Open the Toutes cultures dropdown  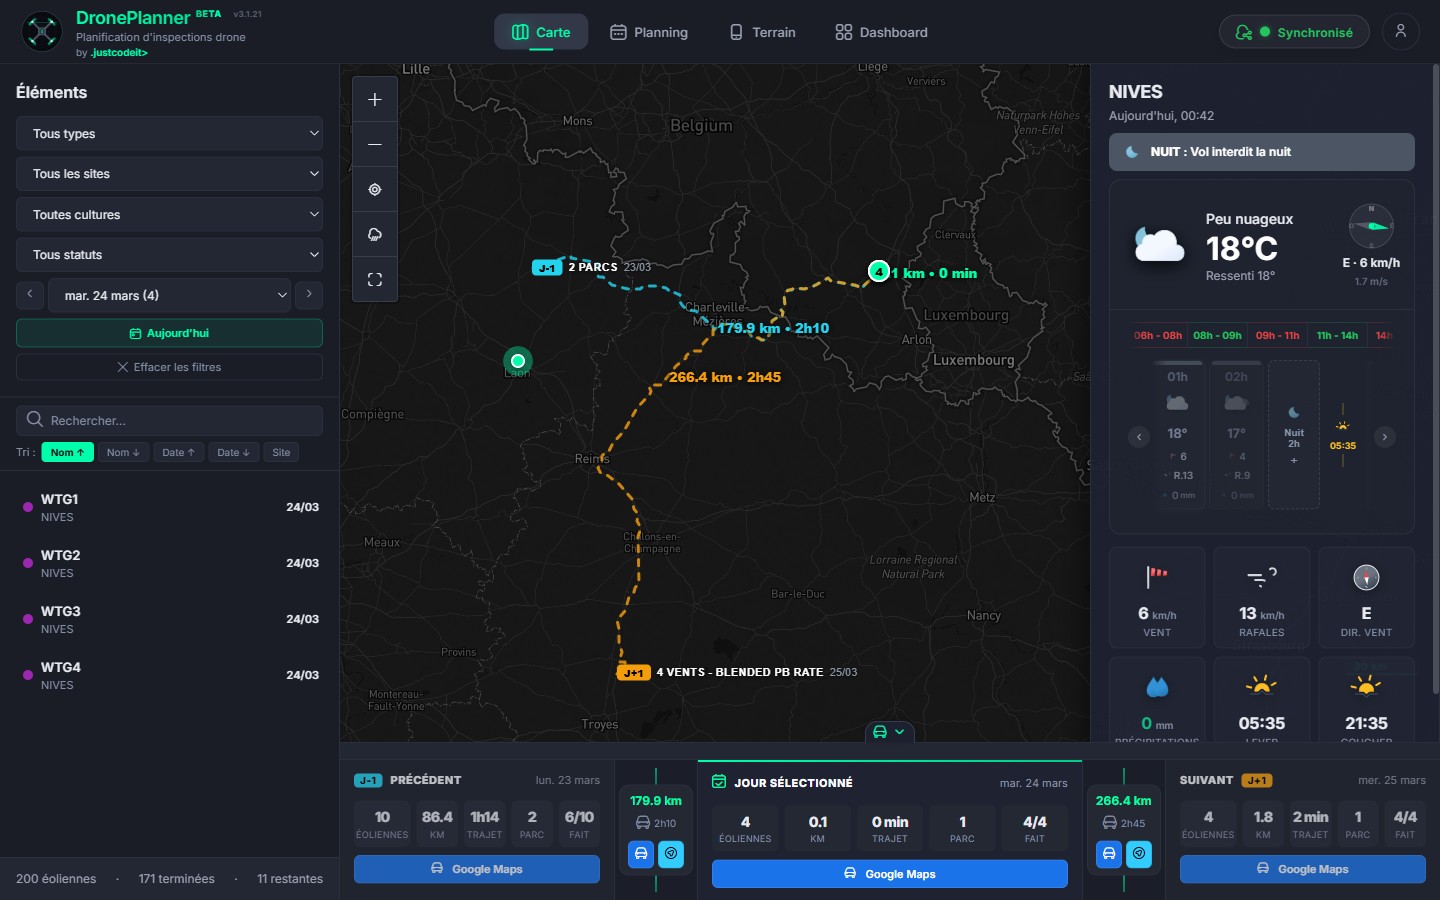tap(169, 215)
